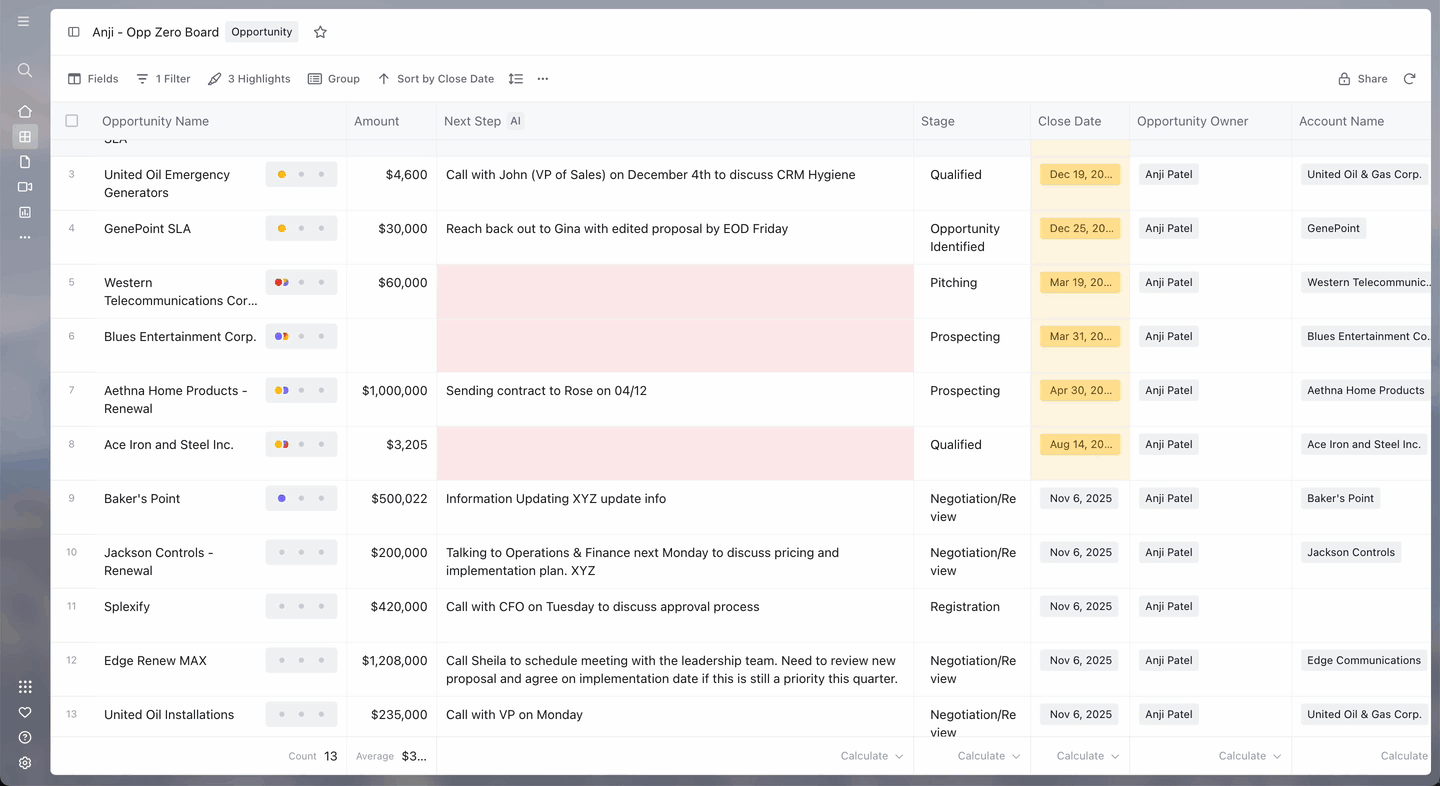Click status dots for Baker's Point

[x=301, y=498]
